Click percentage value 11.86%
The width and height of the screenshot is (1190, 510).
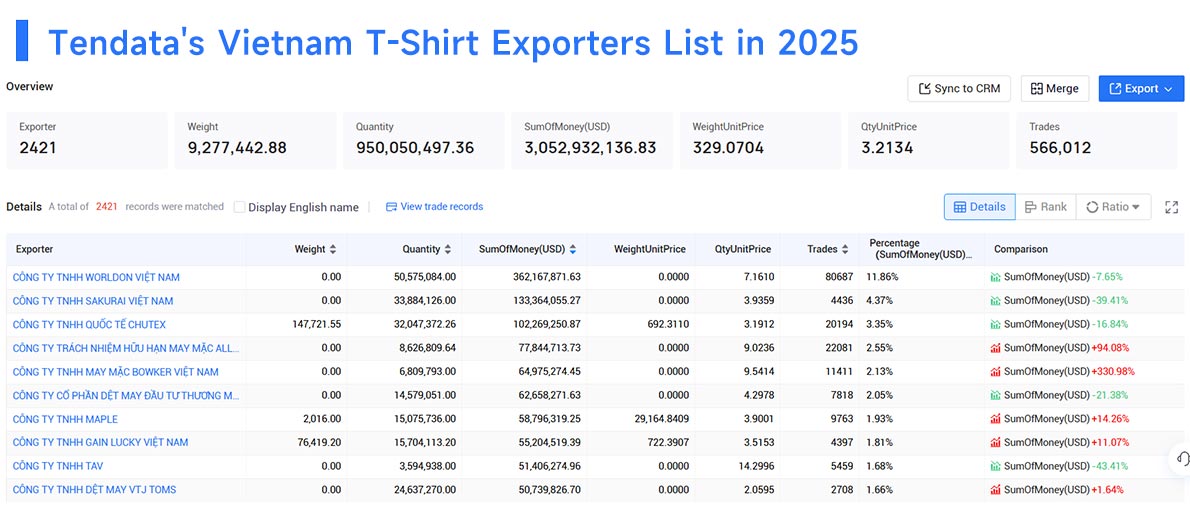[x=881, y=277]
